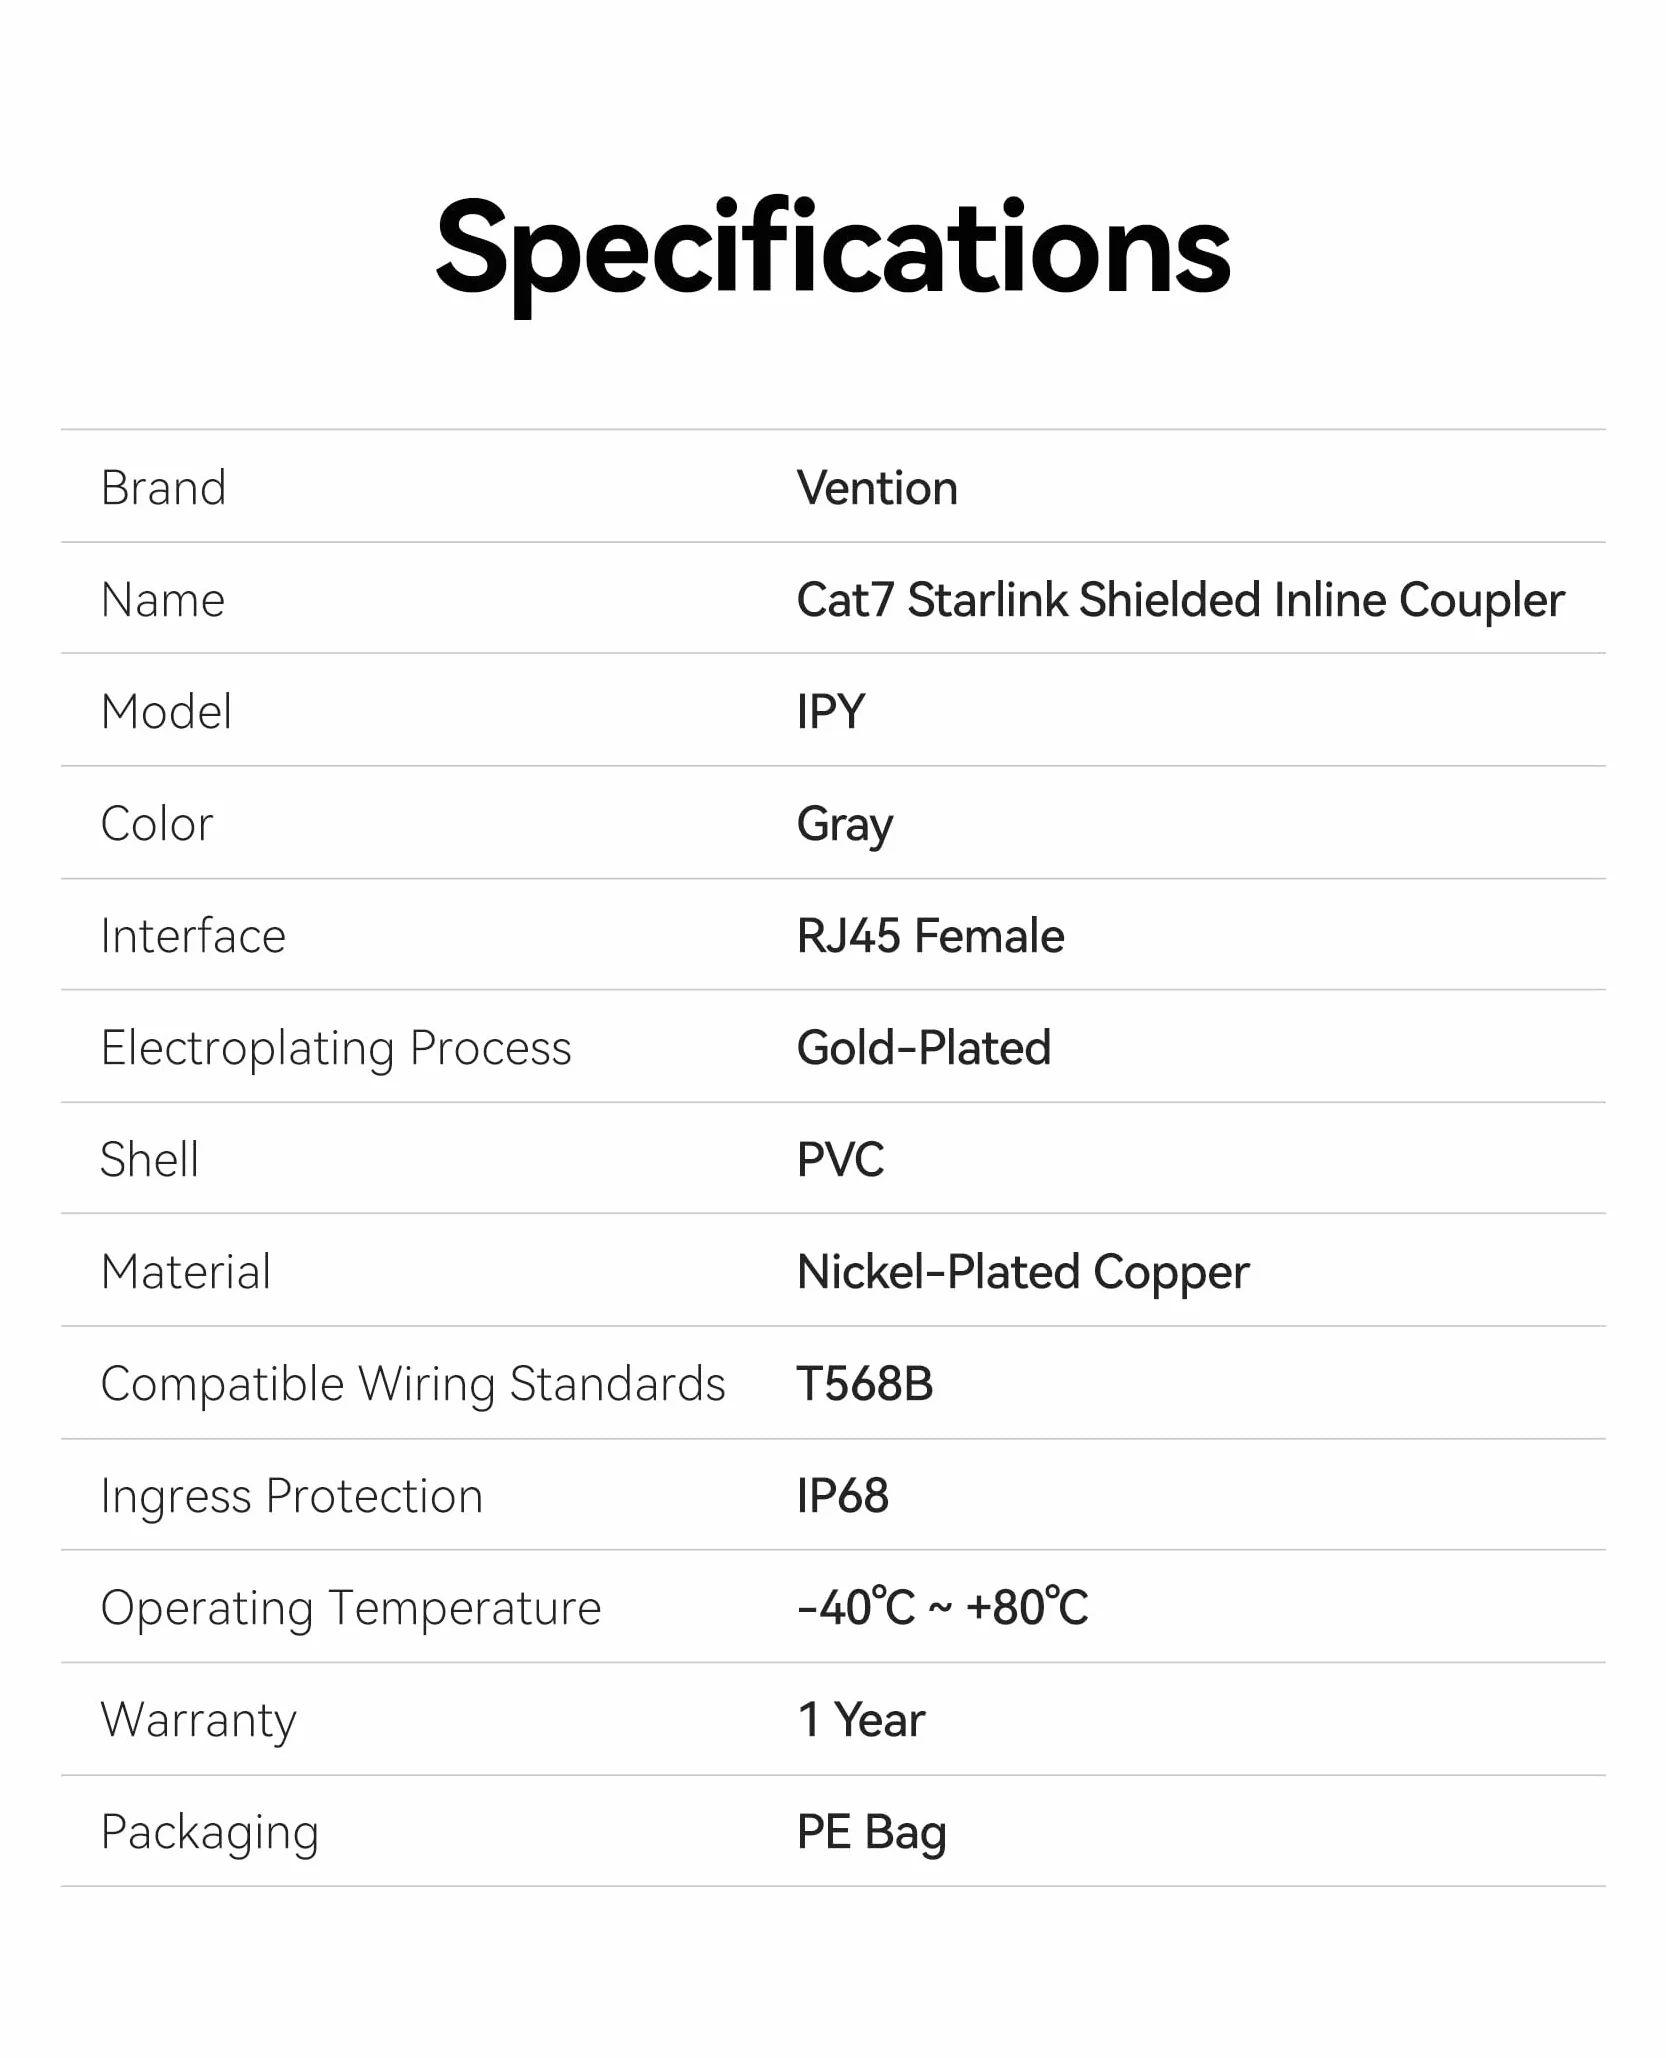Select the PE Bag packaging value

pyautogui.click(x=871, y=1834)
